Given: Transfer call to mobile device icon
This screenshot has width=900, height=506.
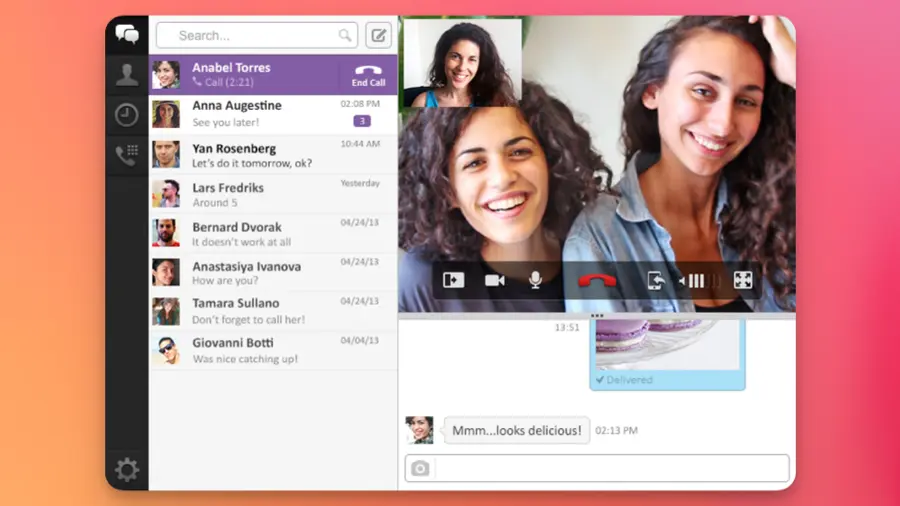Looking at the screenshot, I should 655,280.
